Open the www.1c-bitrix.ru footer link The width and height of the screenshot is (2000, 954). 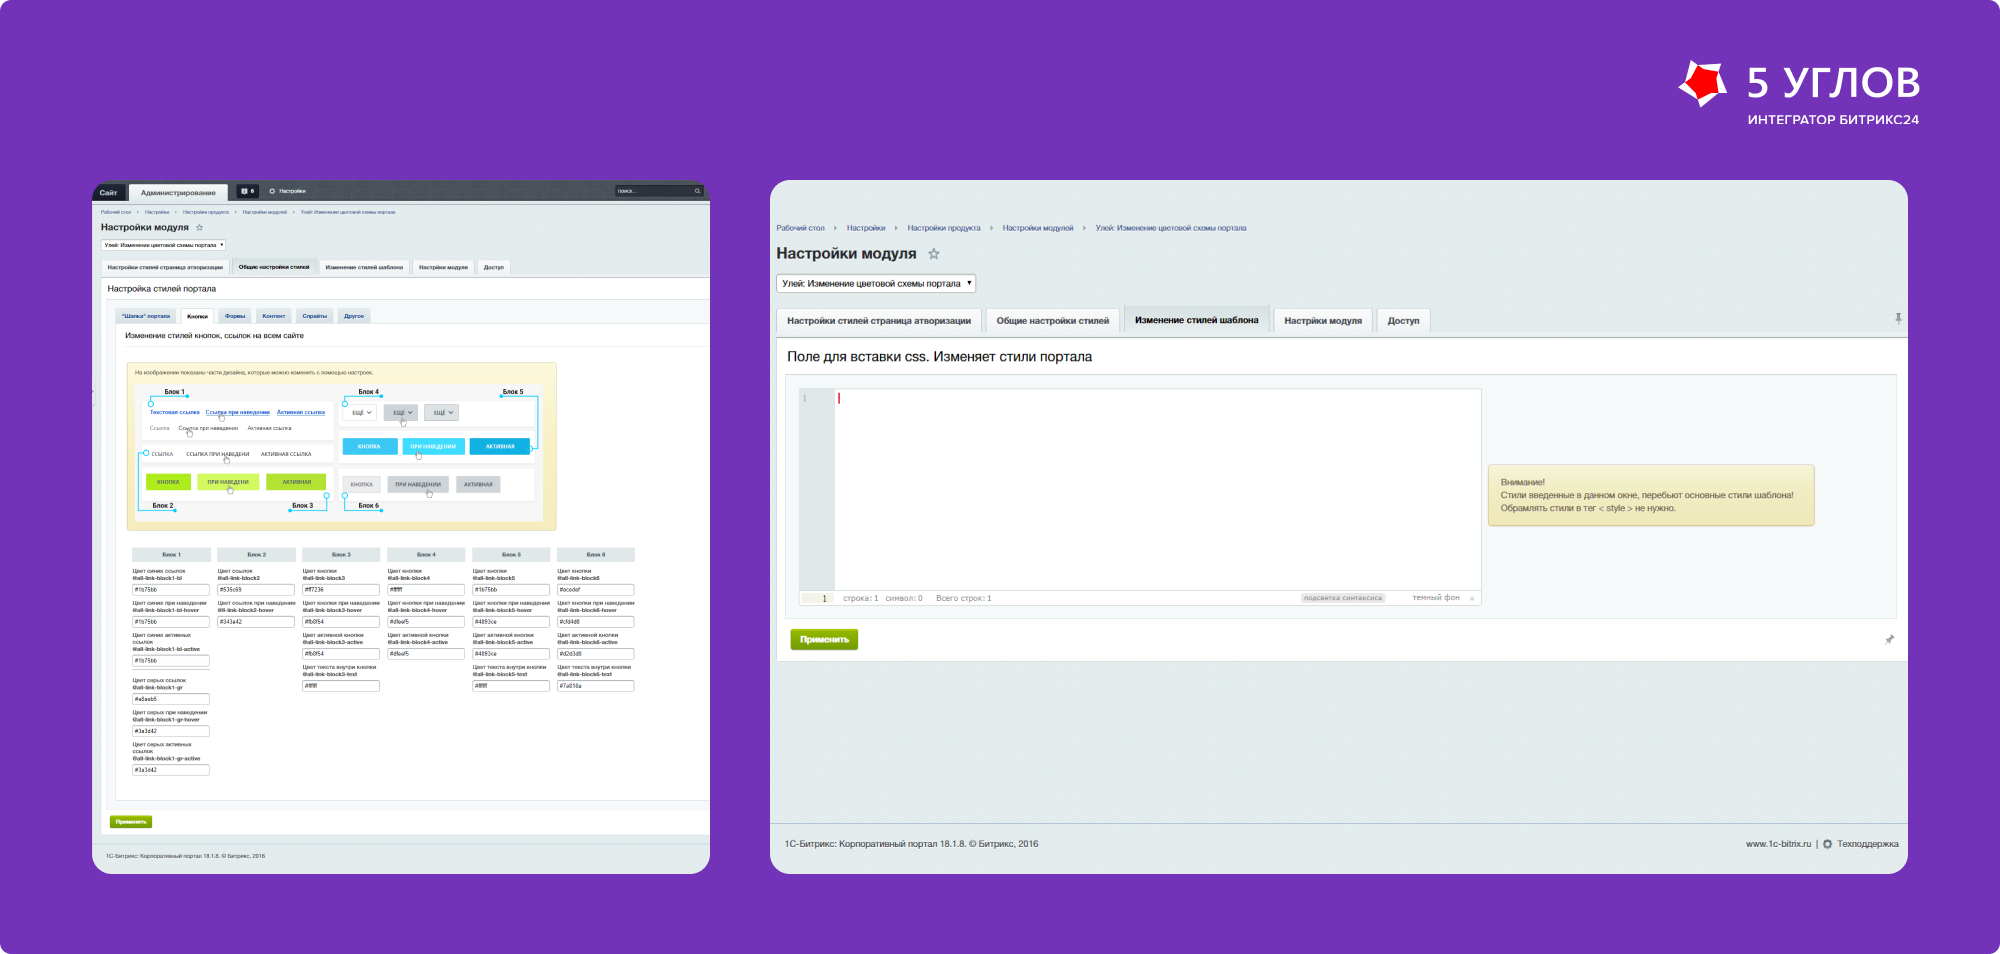point(1778,844)
